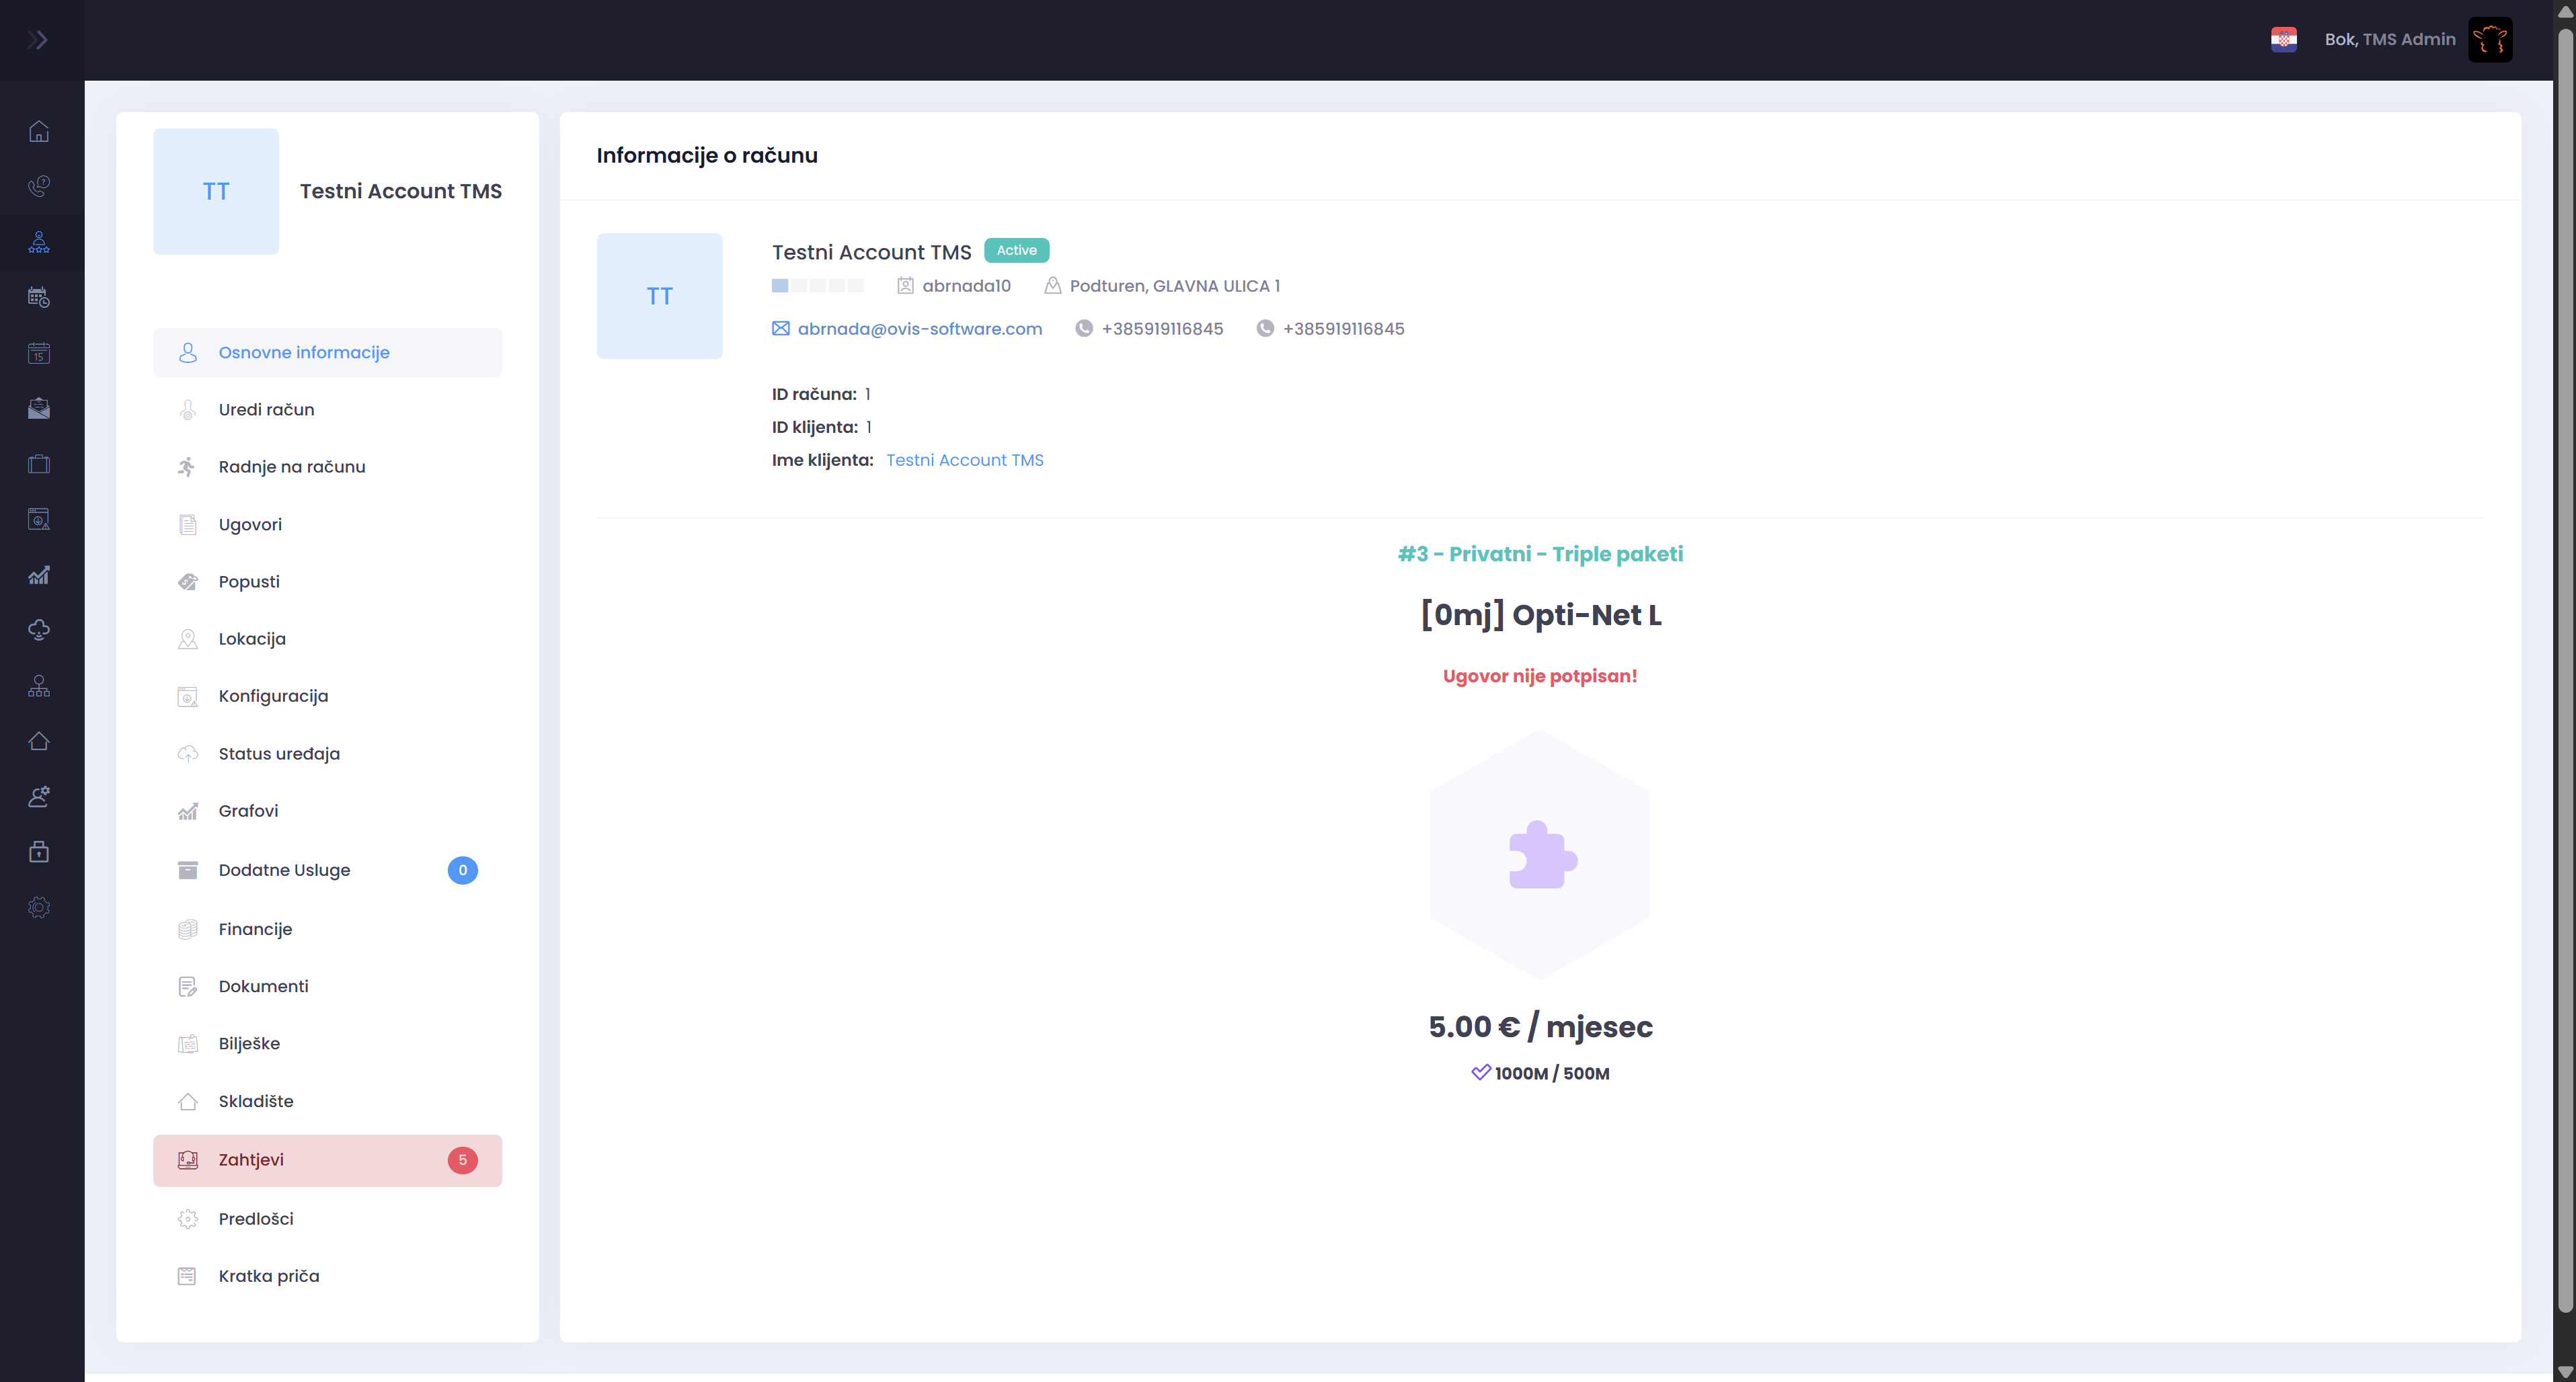Open the security lock icon in sidebar
Image resolution: width=2576 pixels, height=1382 pixels.
39,851
